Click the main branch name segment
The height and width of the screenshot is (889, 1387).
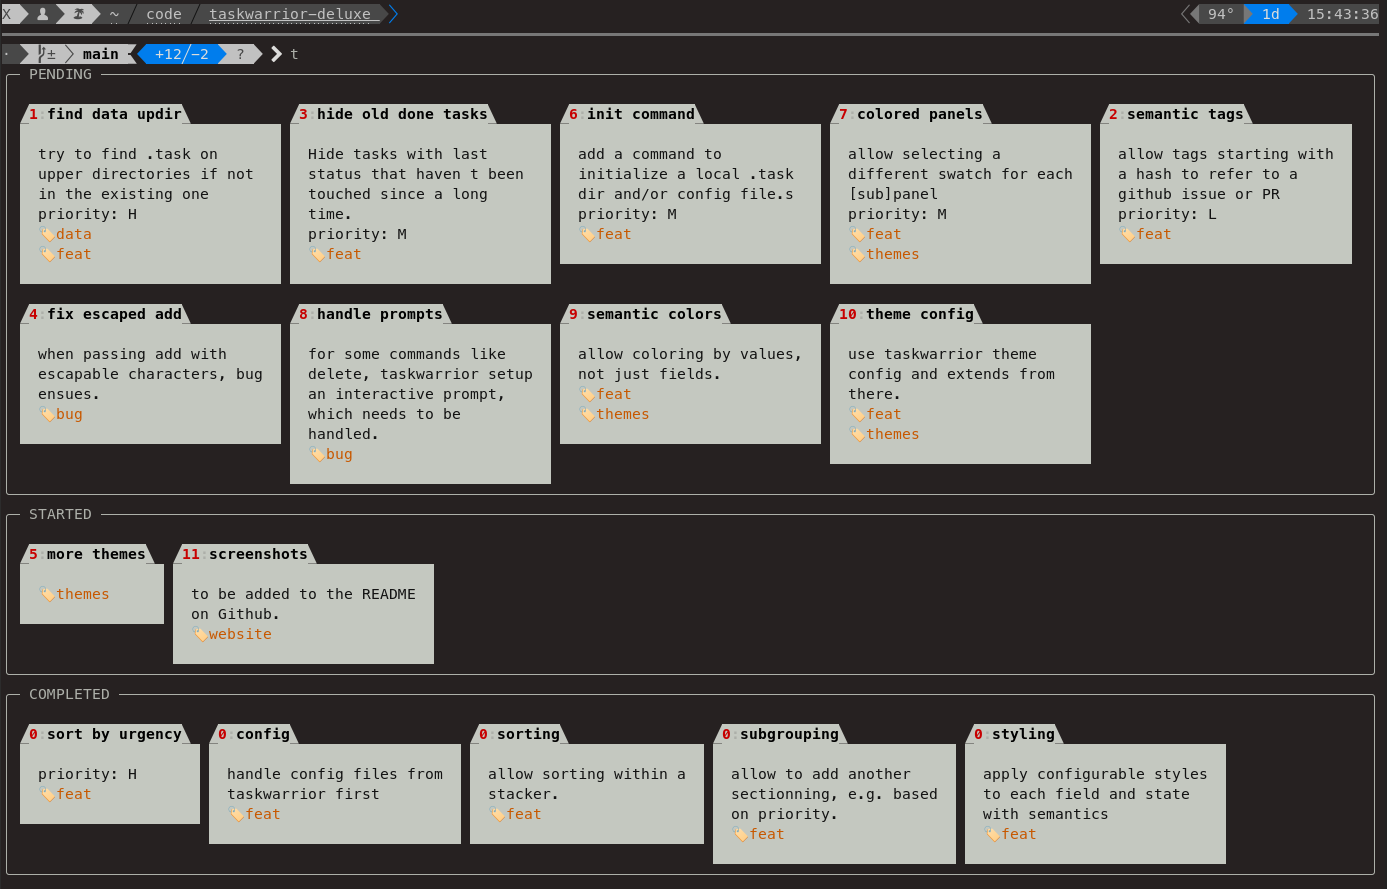pyautogui.click(x=100, y=54)
